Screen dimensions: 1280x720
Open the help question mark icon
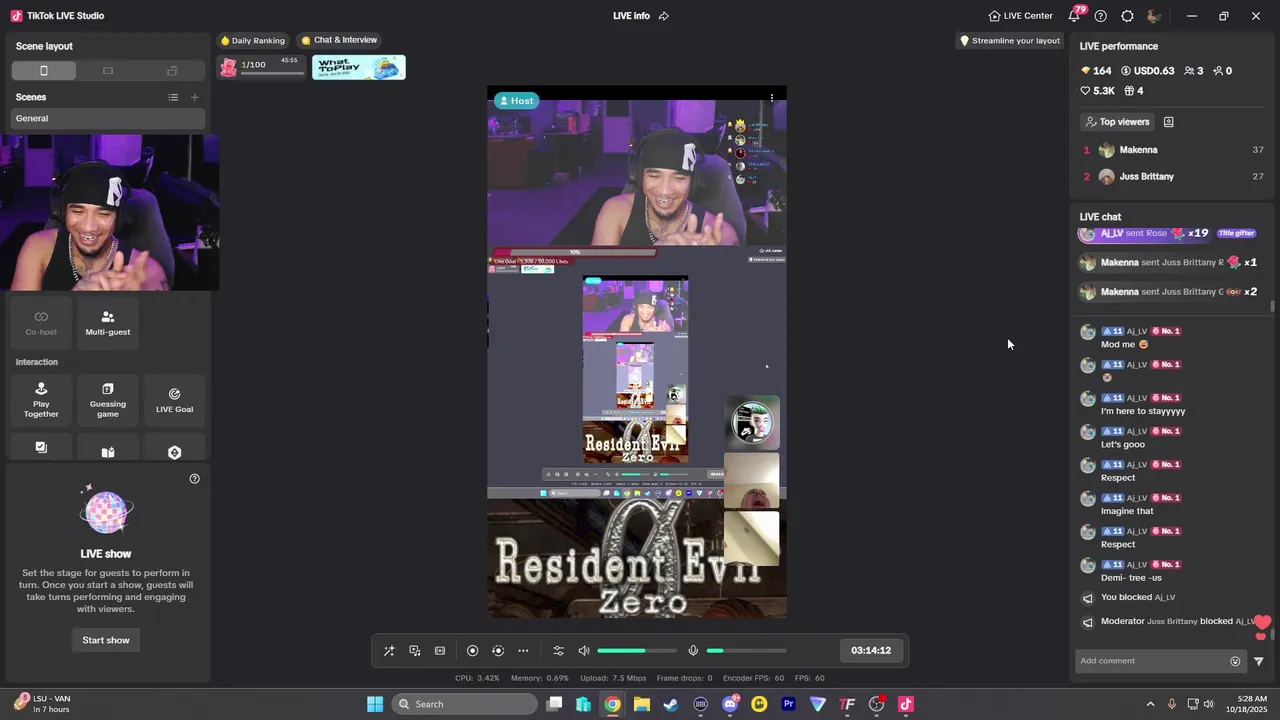1101,16
